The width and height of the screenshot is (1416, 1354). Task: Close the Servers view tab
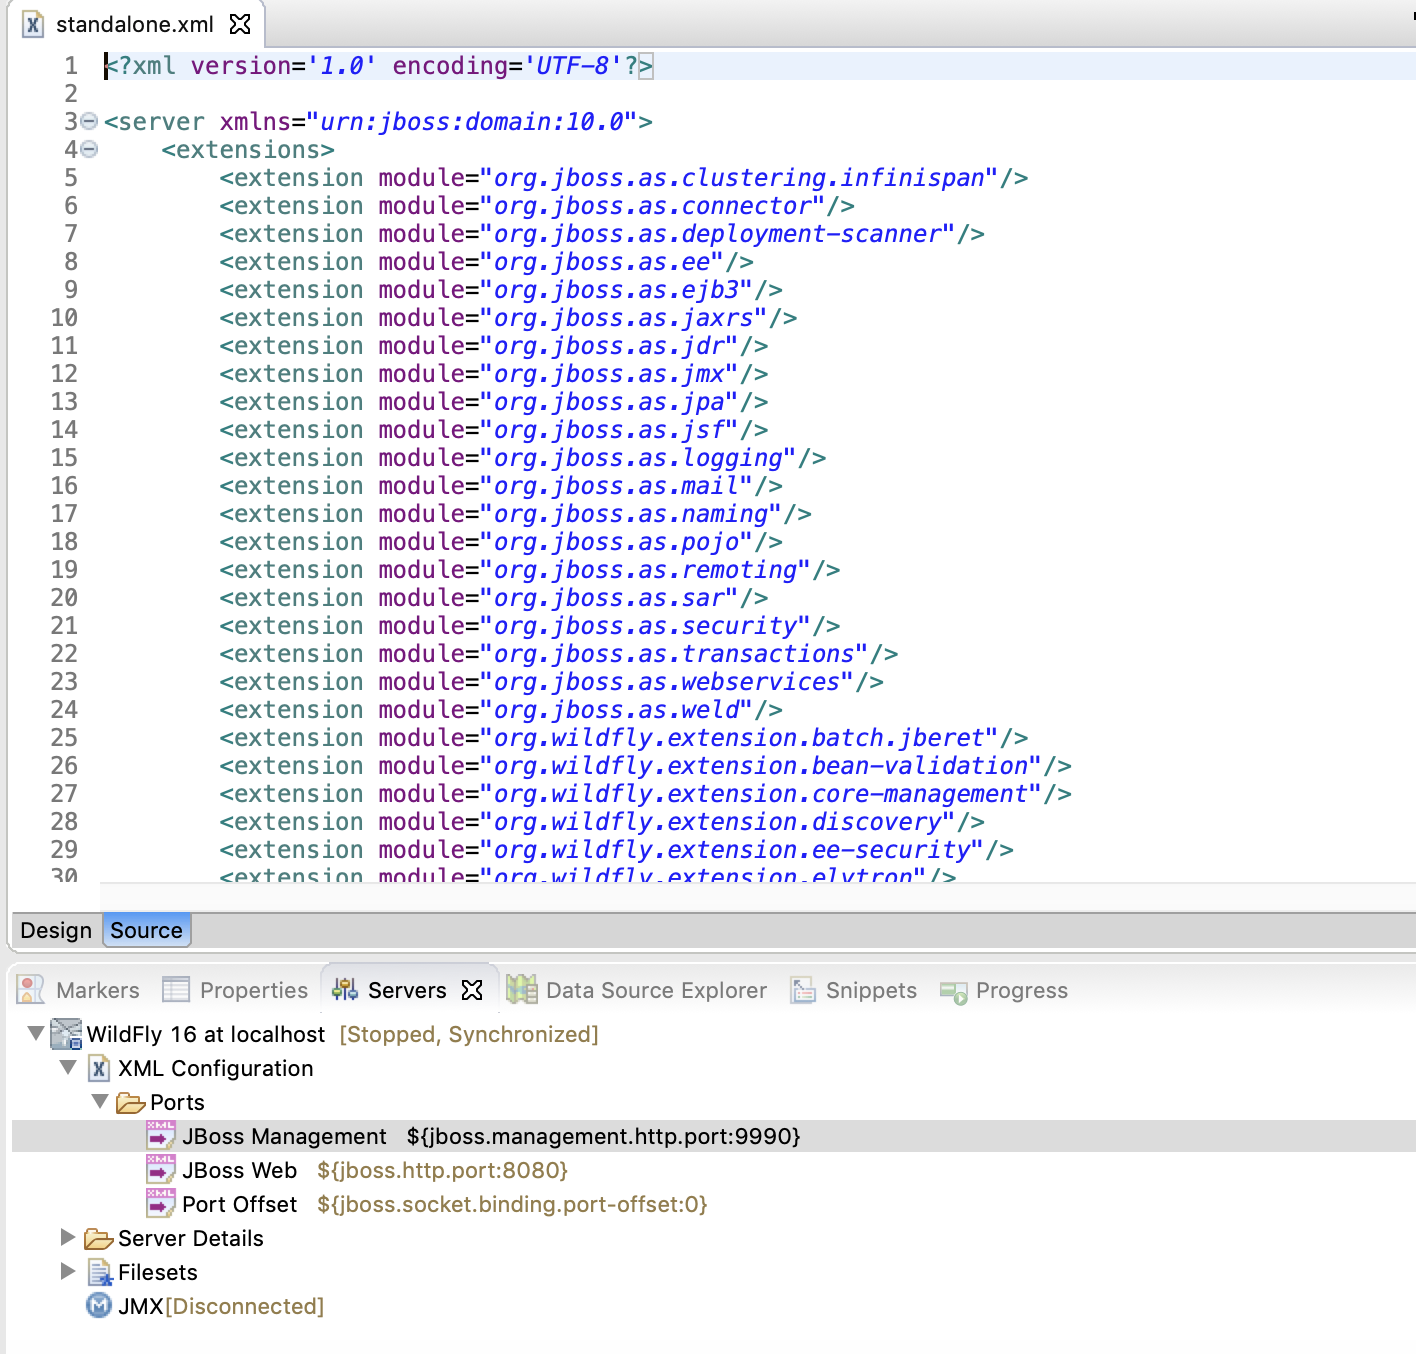(x=472, y=990)
